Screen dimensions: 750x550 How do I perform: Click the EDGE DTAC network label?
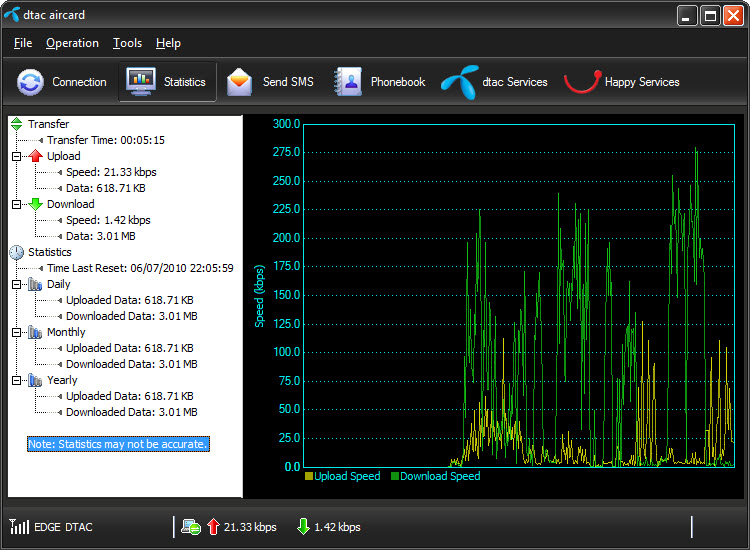63,527
